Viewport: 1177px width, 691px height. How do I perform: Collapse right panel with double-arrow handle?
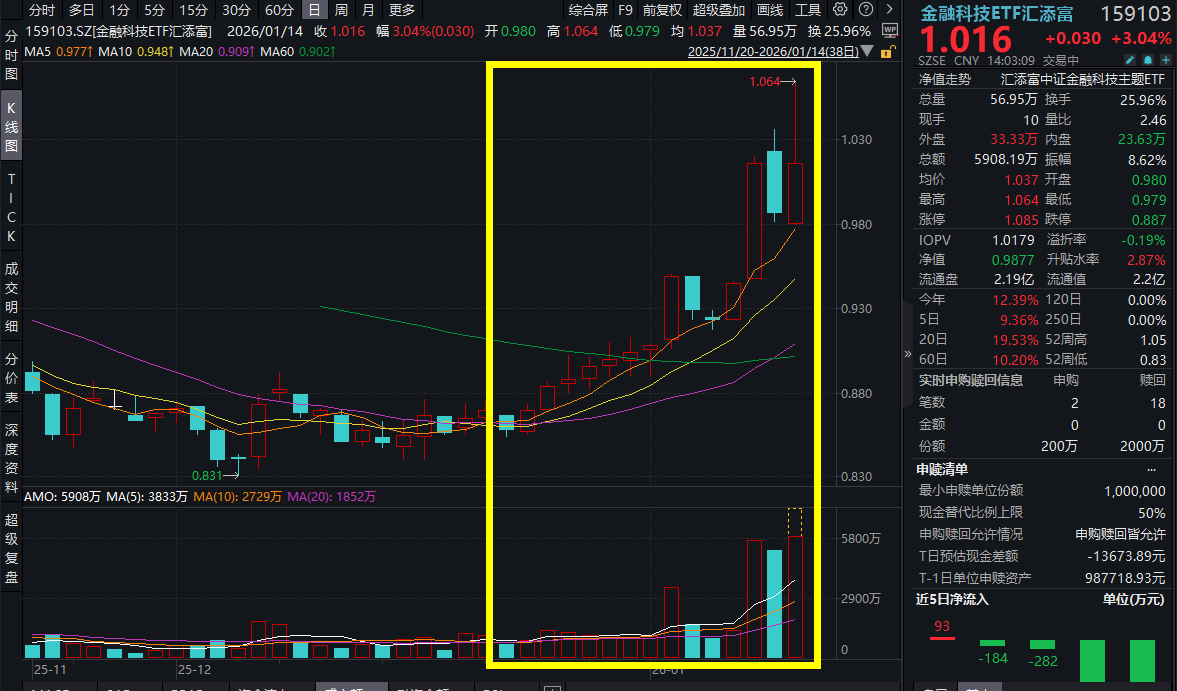point(908,354)
